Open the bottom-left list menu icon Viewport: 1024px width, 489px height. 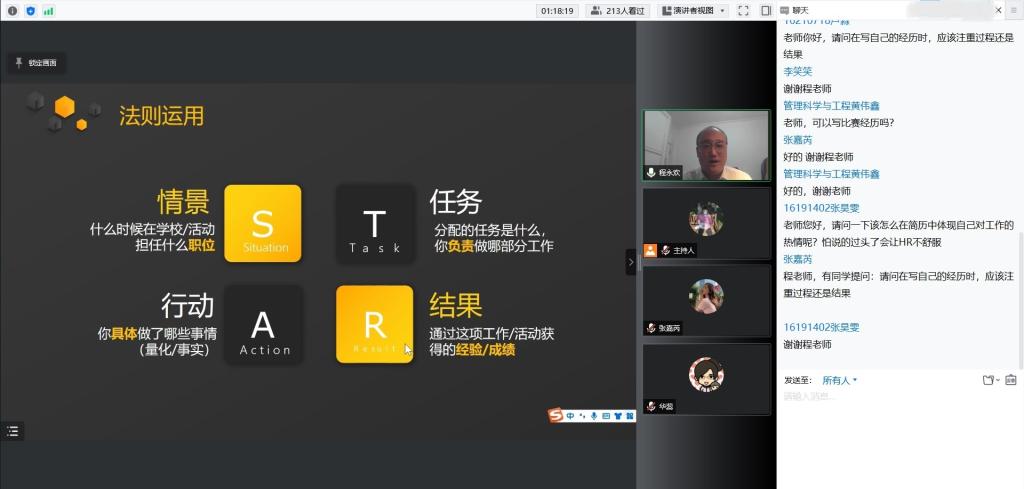point(13,431)
